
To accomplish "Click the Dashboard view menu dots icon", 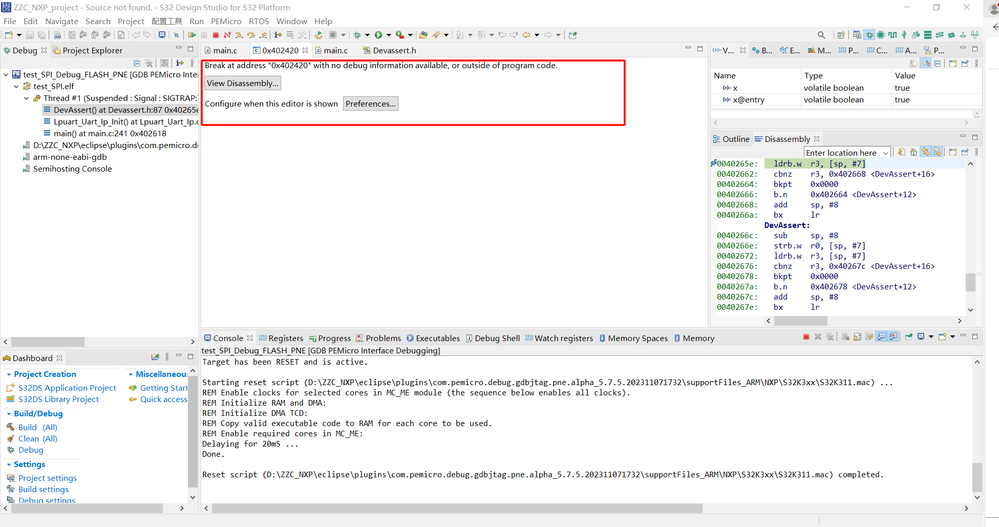I will coord(167,357).
